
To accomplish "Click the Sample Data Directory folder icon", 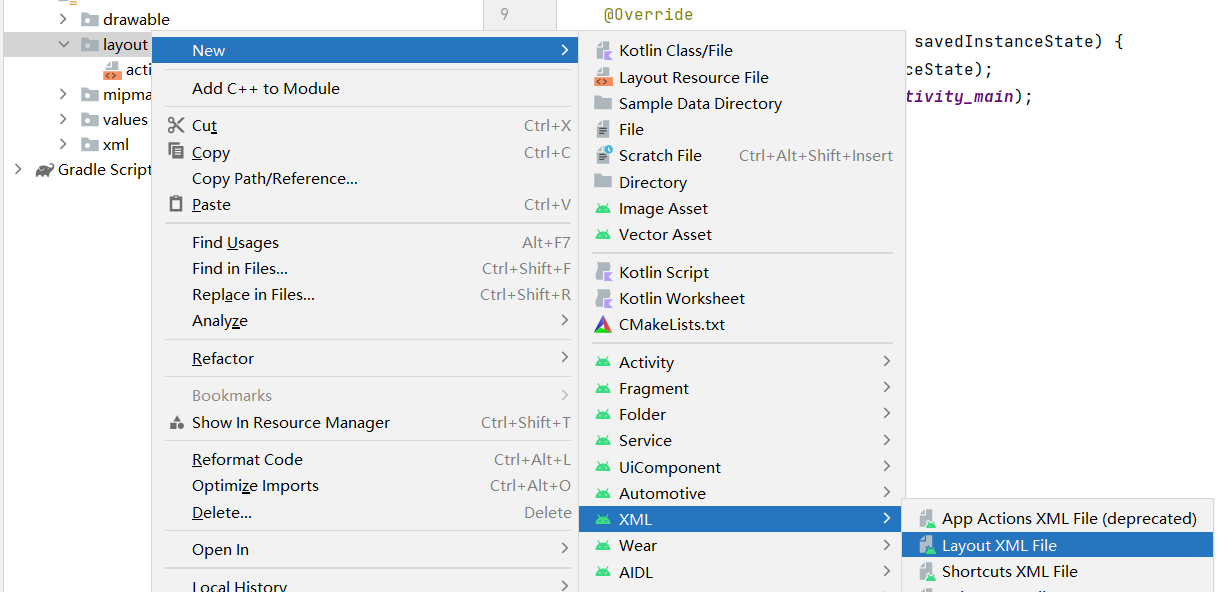I will click(x=603, y=103).
